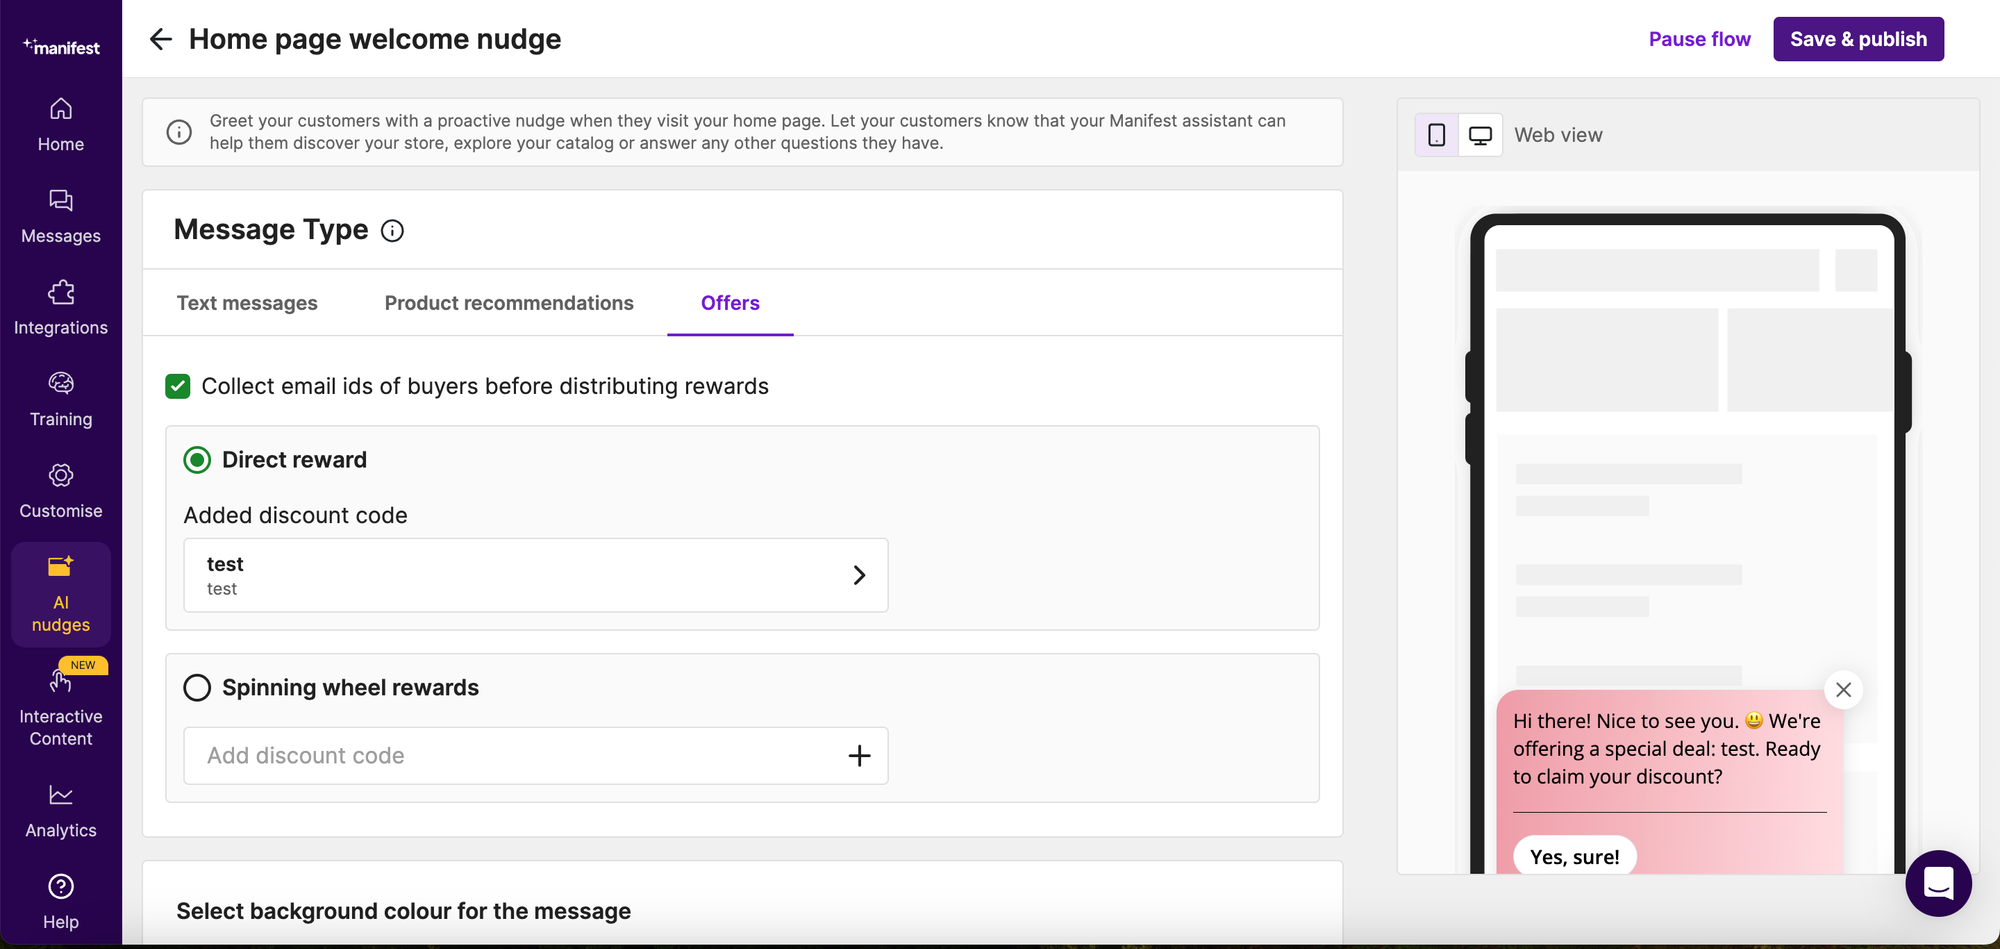Click Yes, sure! in the preview
This screenshot has width=2000, height=949.
click(1575, 857)
